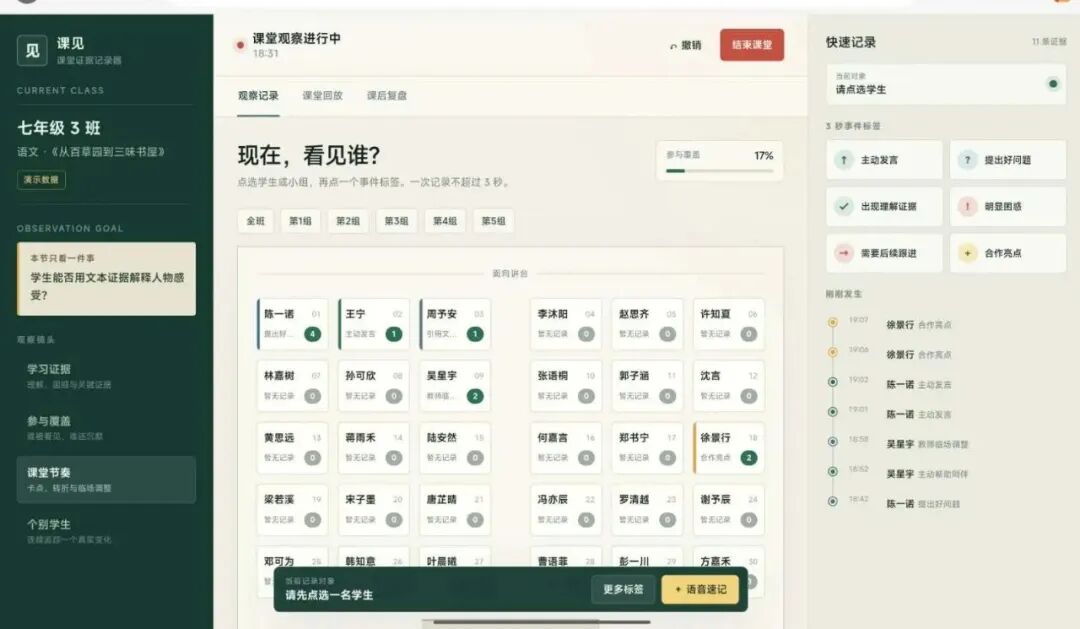The width and height of the screenshot is (1080, 629).
Task: Select student card 梁若溪
Action: (x=292, y=509)
